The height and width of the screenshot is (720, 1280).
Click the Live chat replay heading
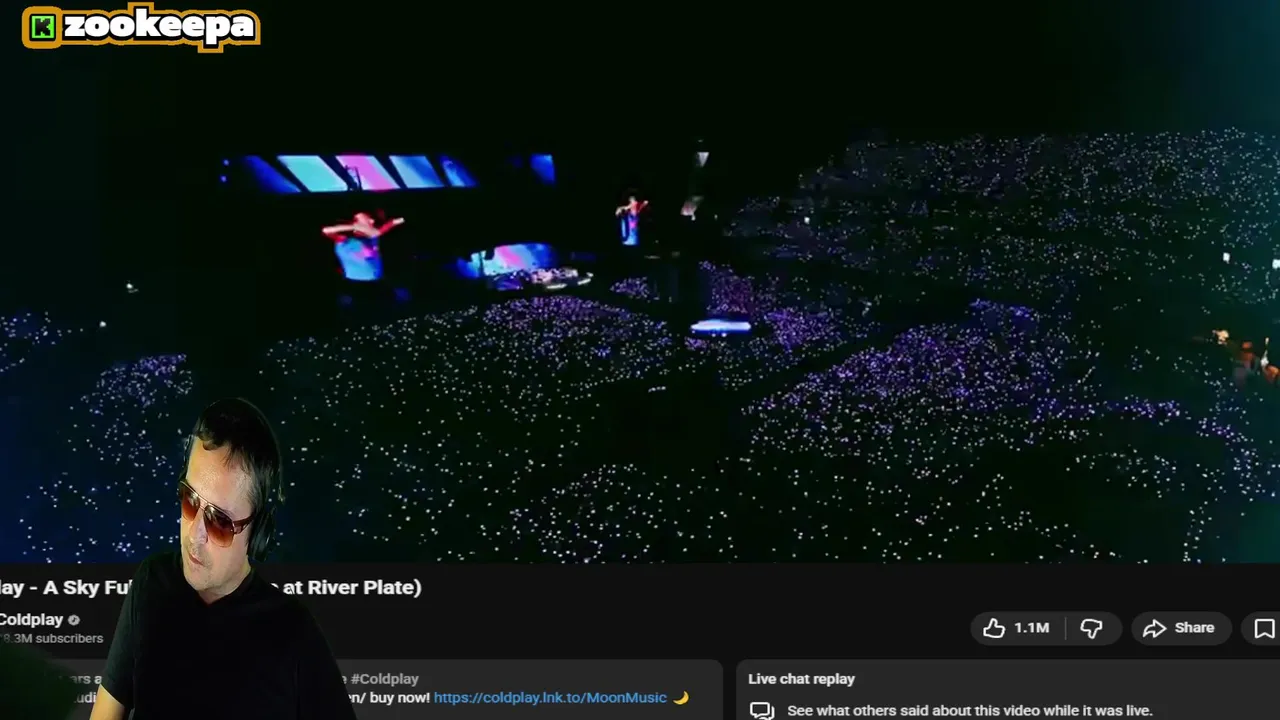801,679
